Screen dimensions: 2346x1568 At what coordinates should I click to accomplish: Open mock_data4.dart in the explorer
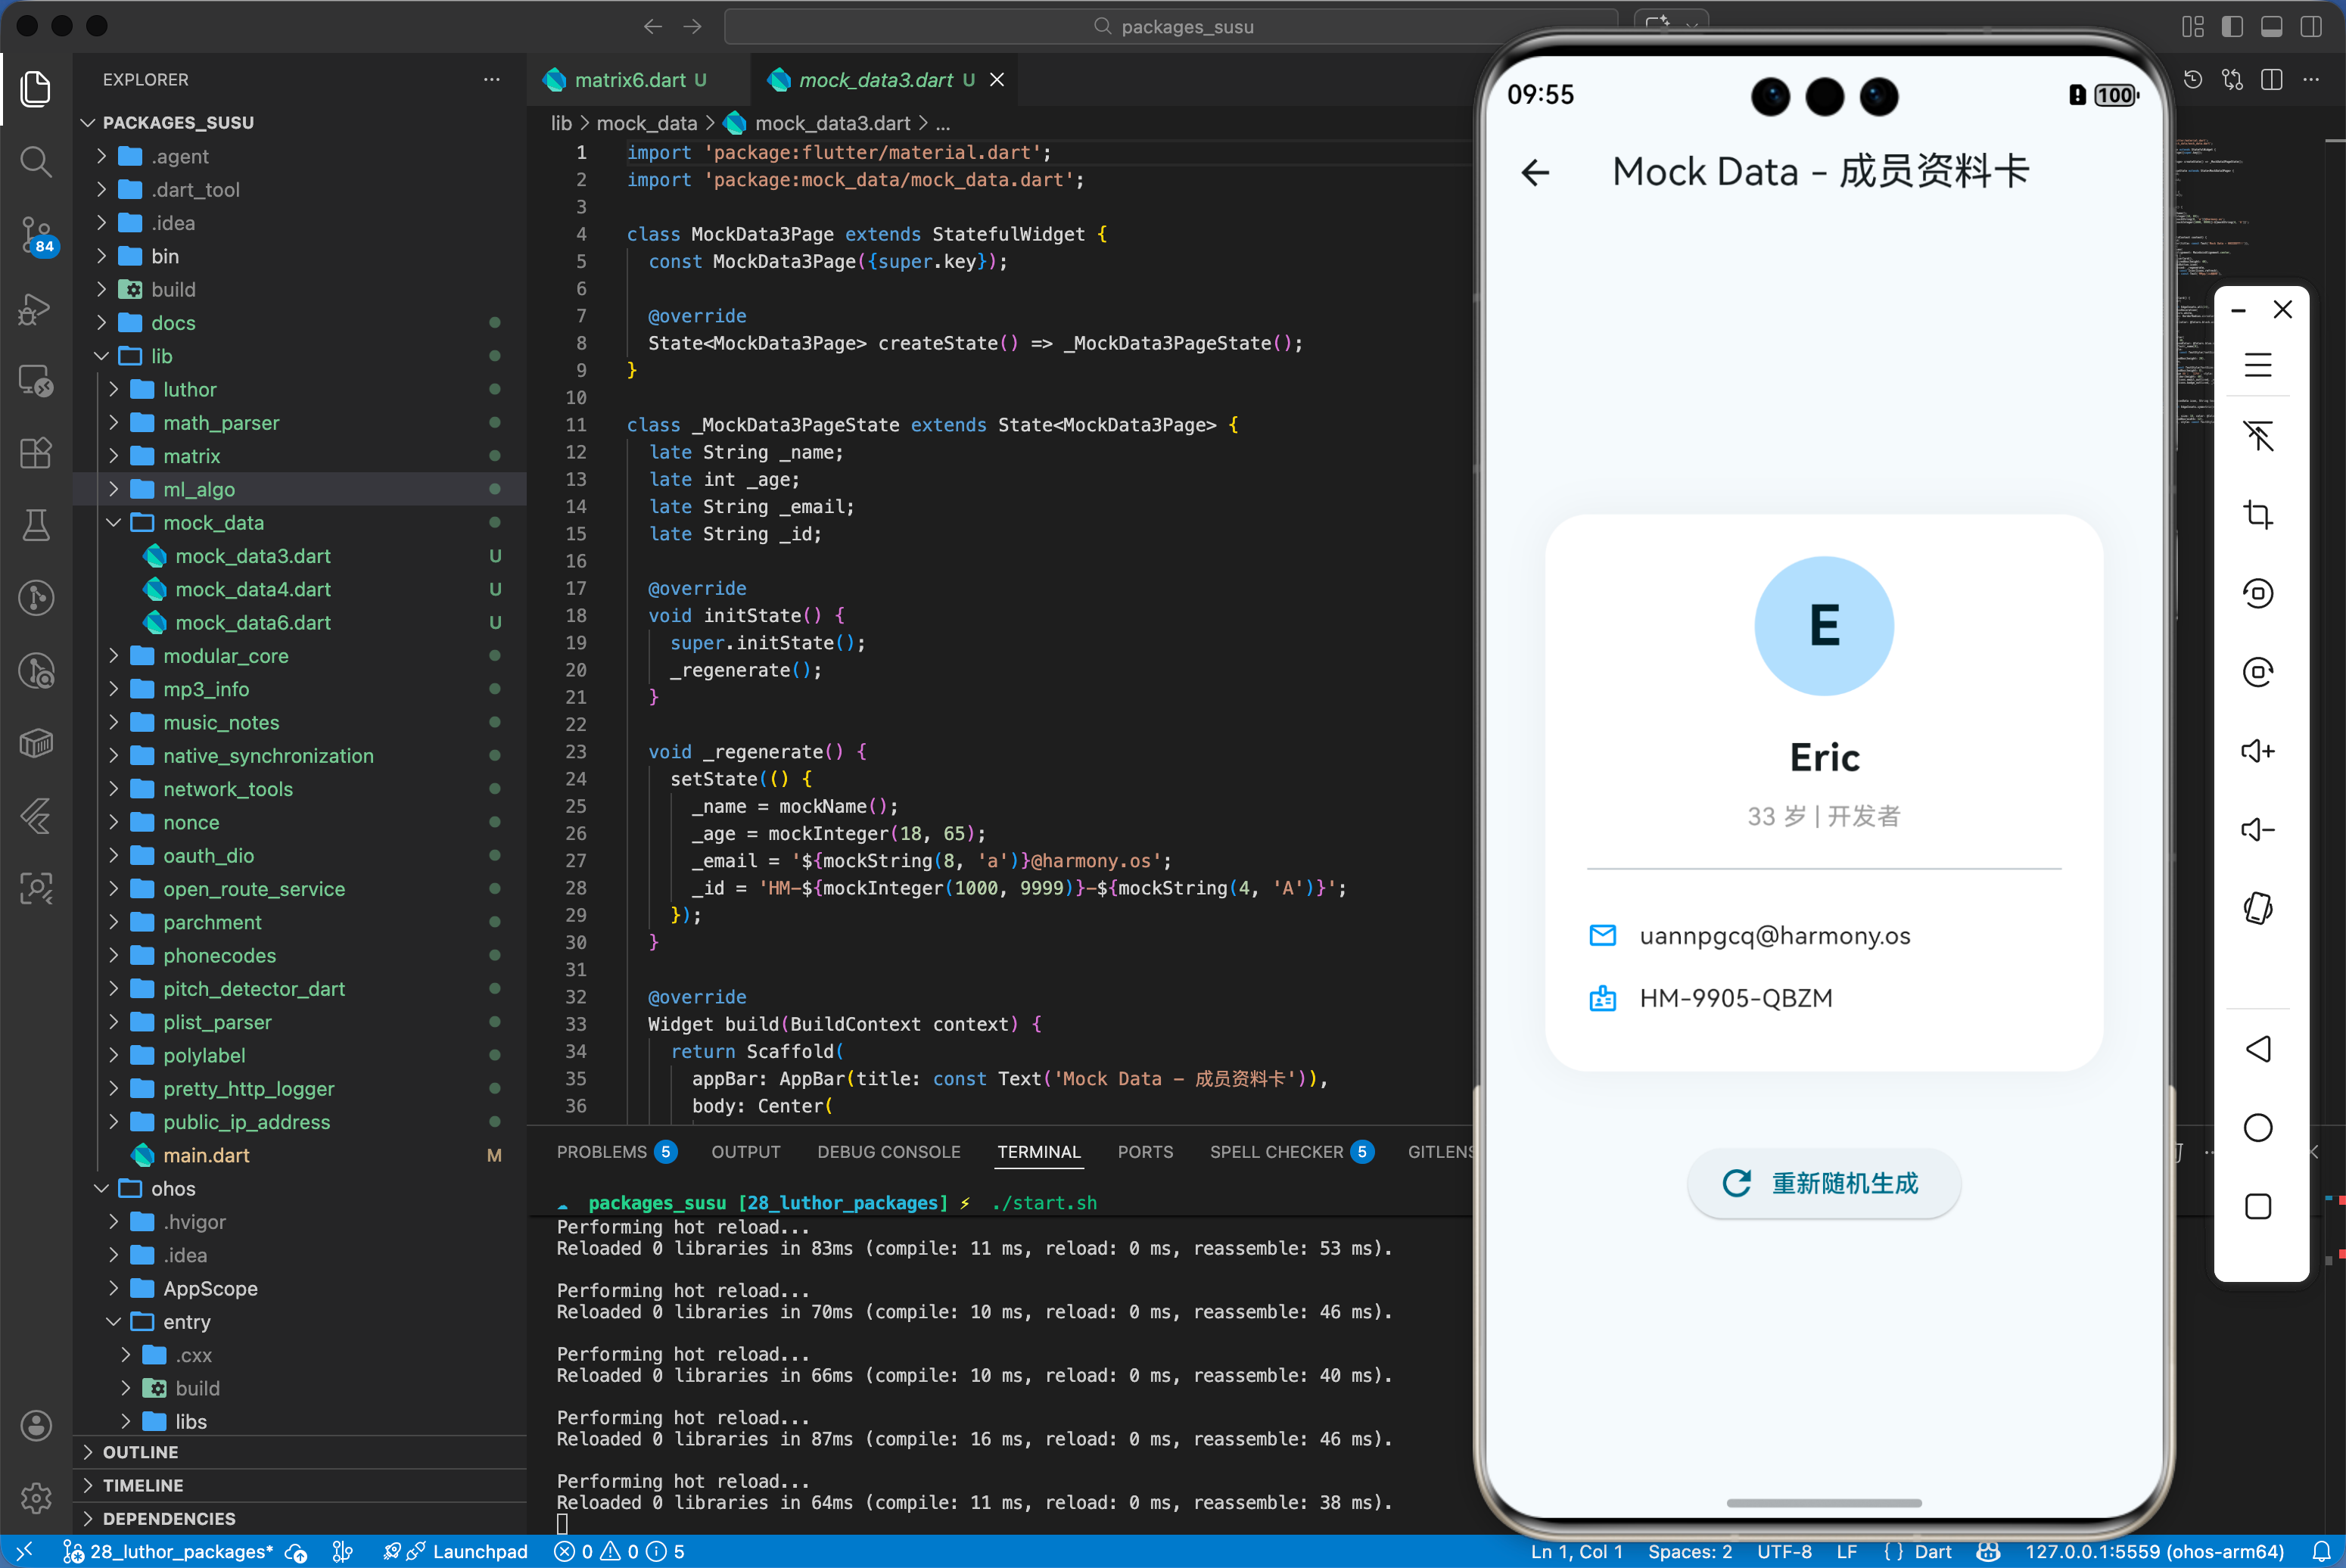[253, 589]
